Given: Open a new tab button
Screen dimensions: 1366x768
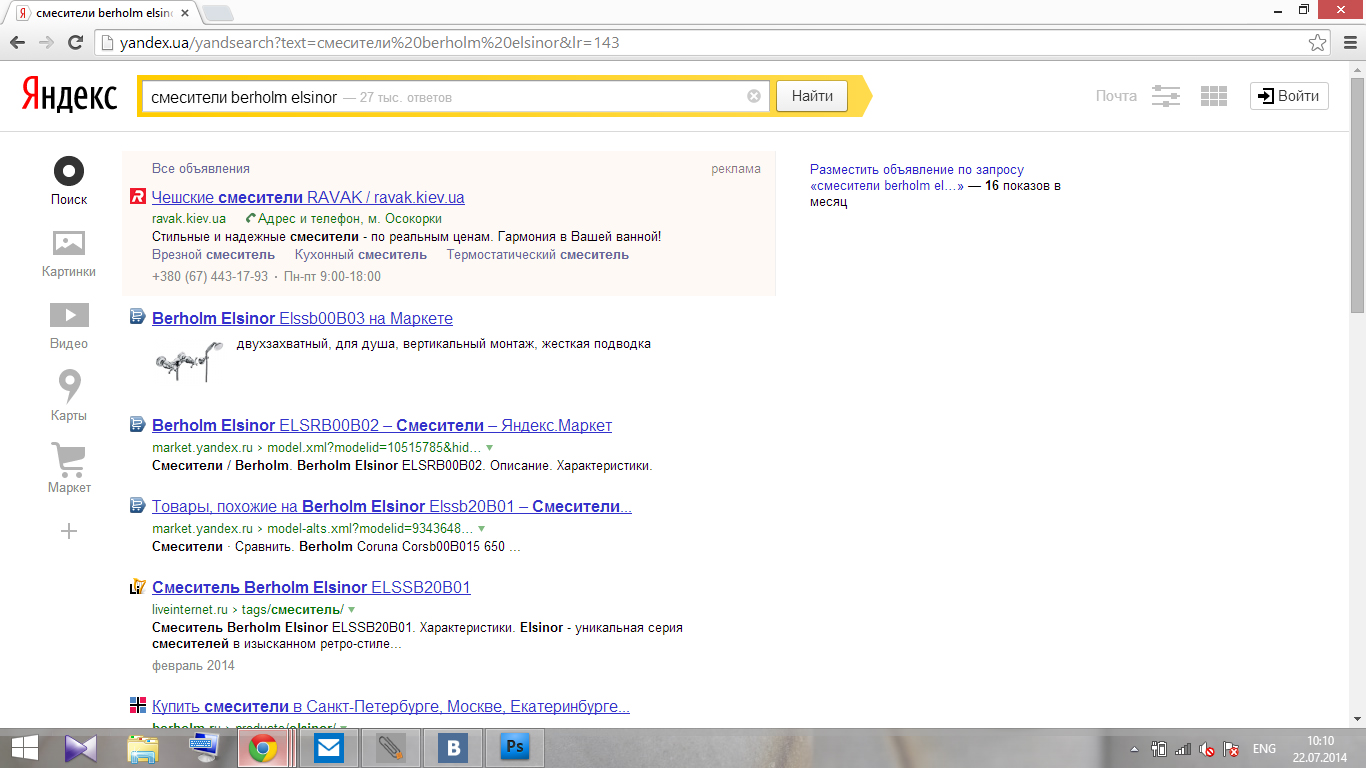Looking at the screenshot, I should coord(219,14).
